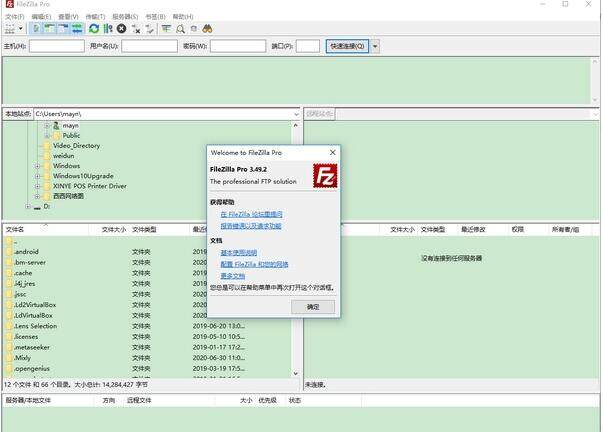Click the black cancel operation icon
603x432 pixels.
point(122,29)
